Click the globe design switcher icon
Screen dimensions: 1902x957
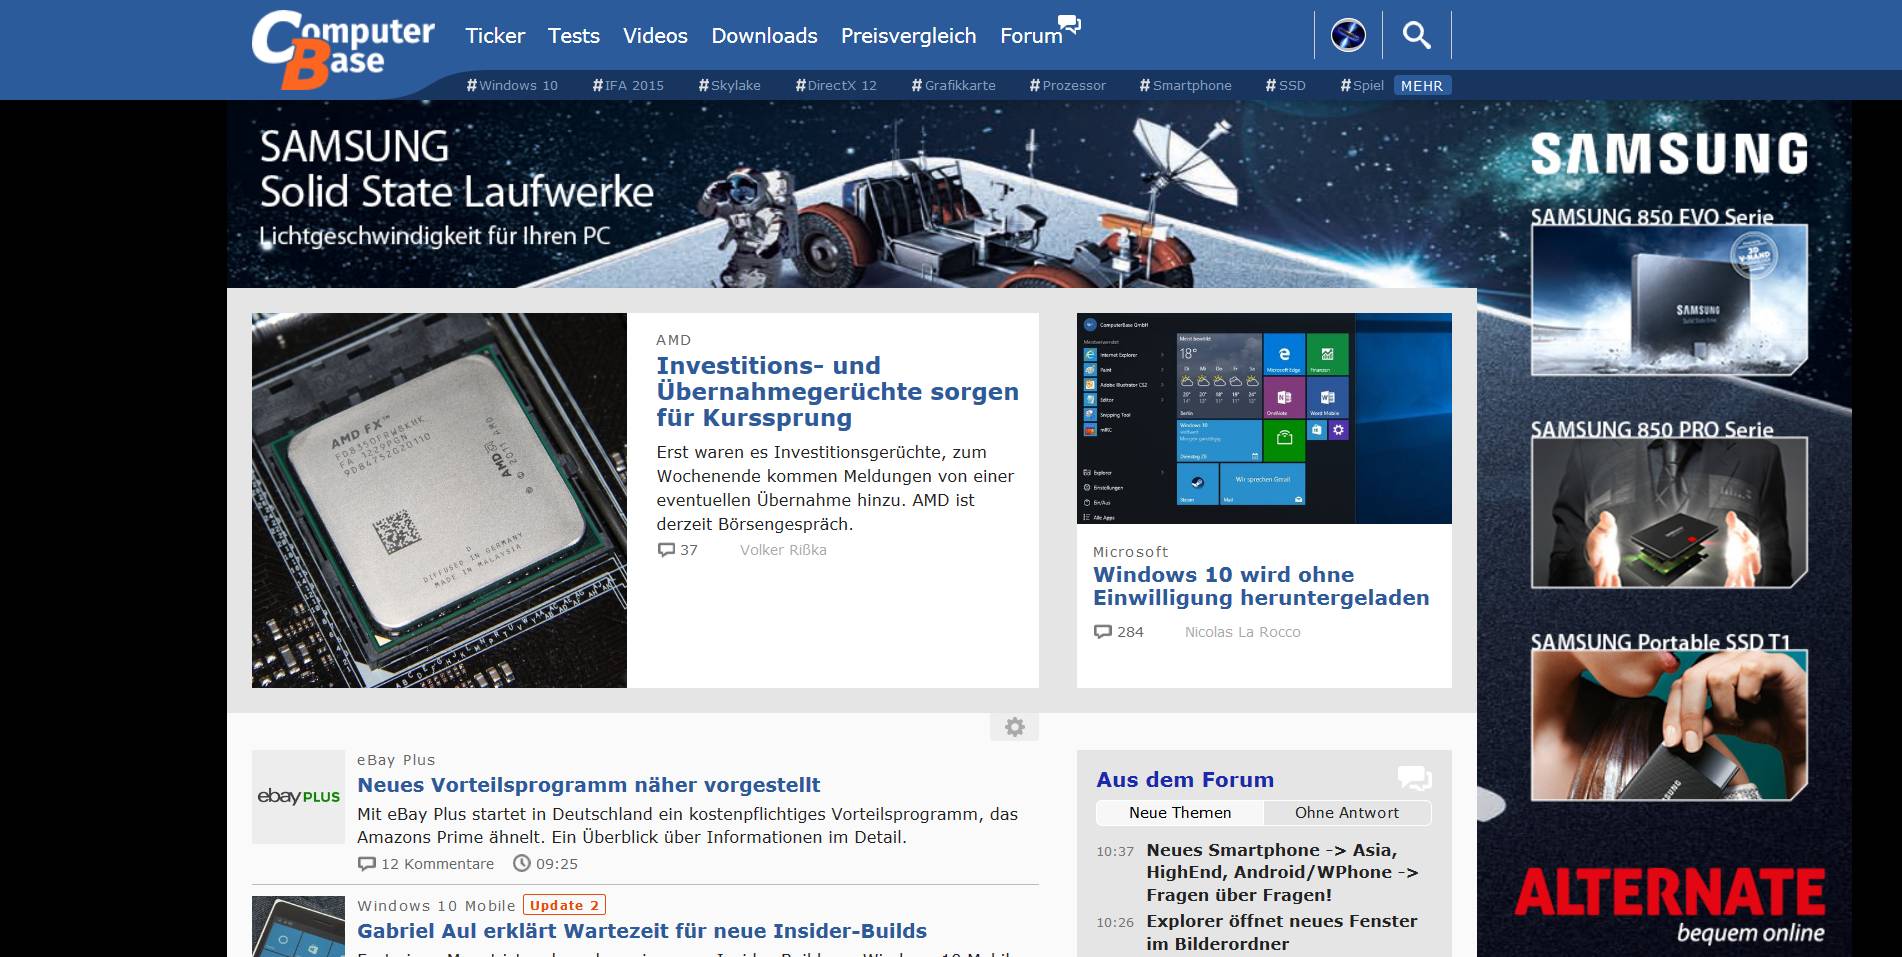point(1348,36)
